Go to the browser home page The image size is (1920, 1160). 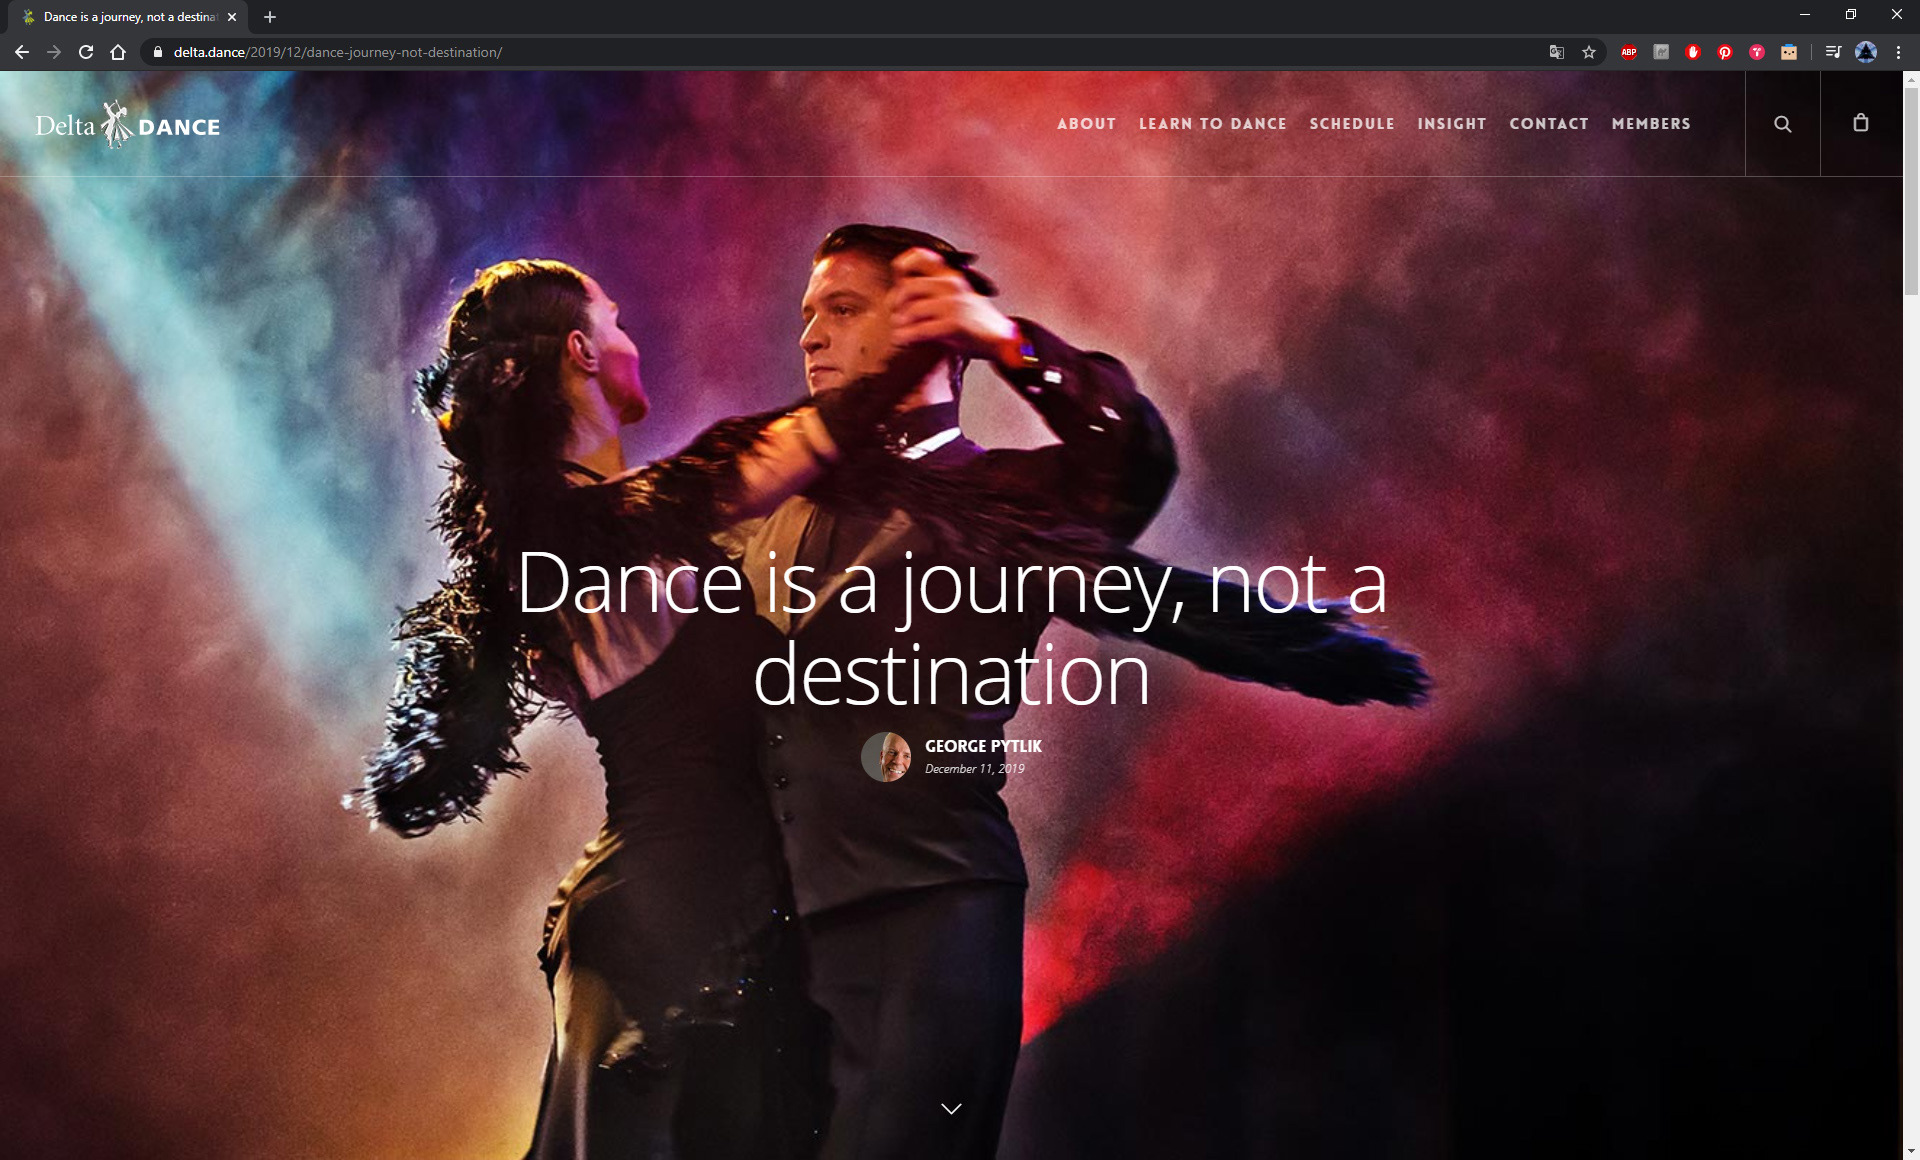click(118, 52)
